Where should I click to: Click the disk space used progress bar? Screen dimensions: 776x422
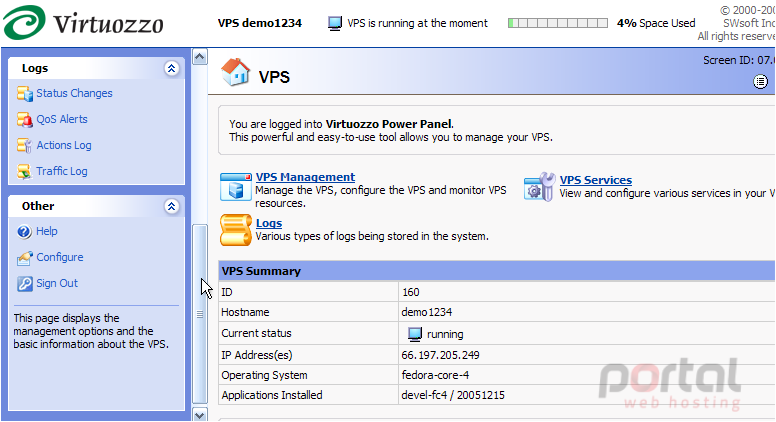[x=558, y=23]
